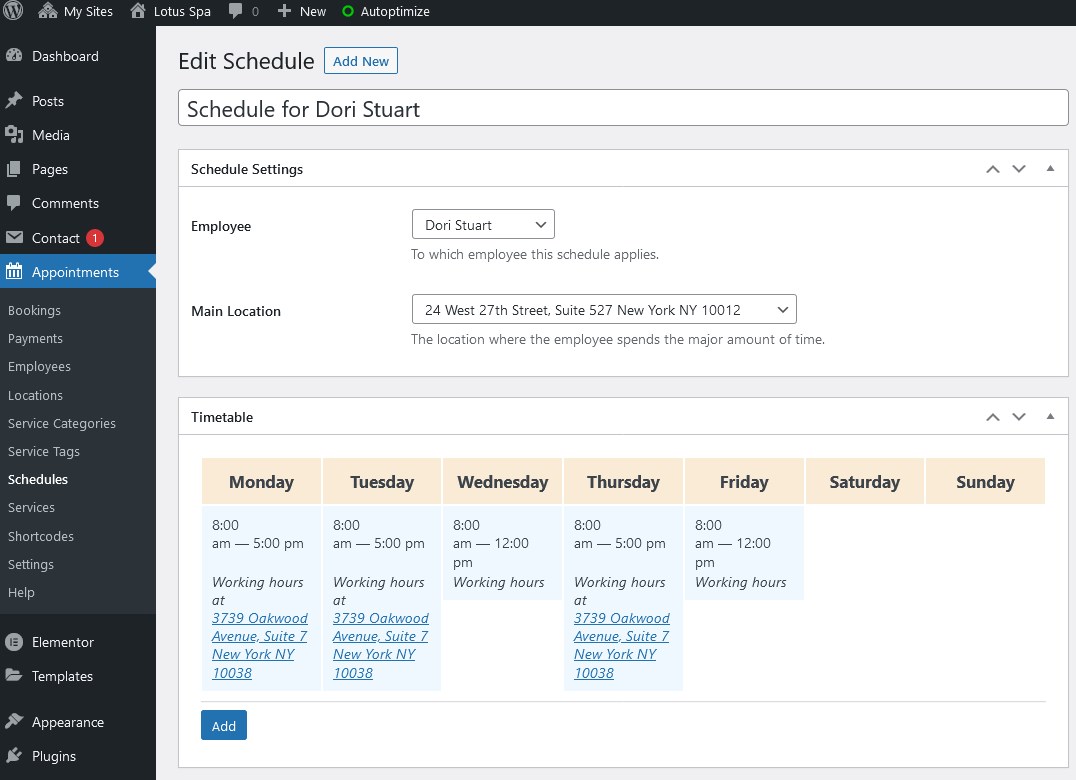Click the plus icon beside New
The width and height of the screenshot is (1076, 780).
tap(284, 11)
